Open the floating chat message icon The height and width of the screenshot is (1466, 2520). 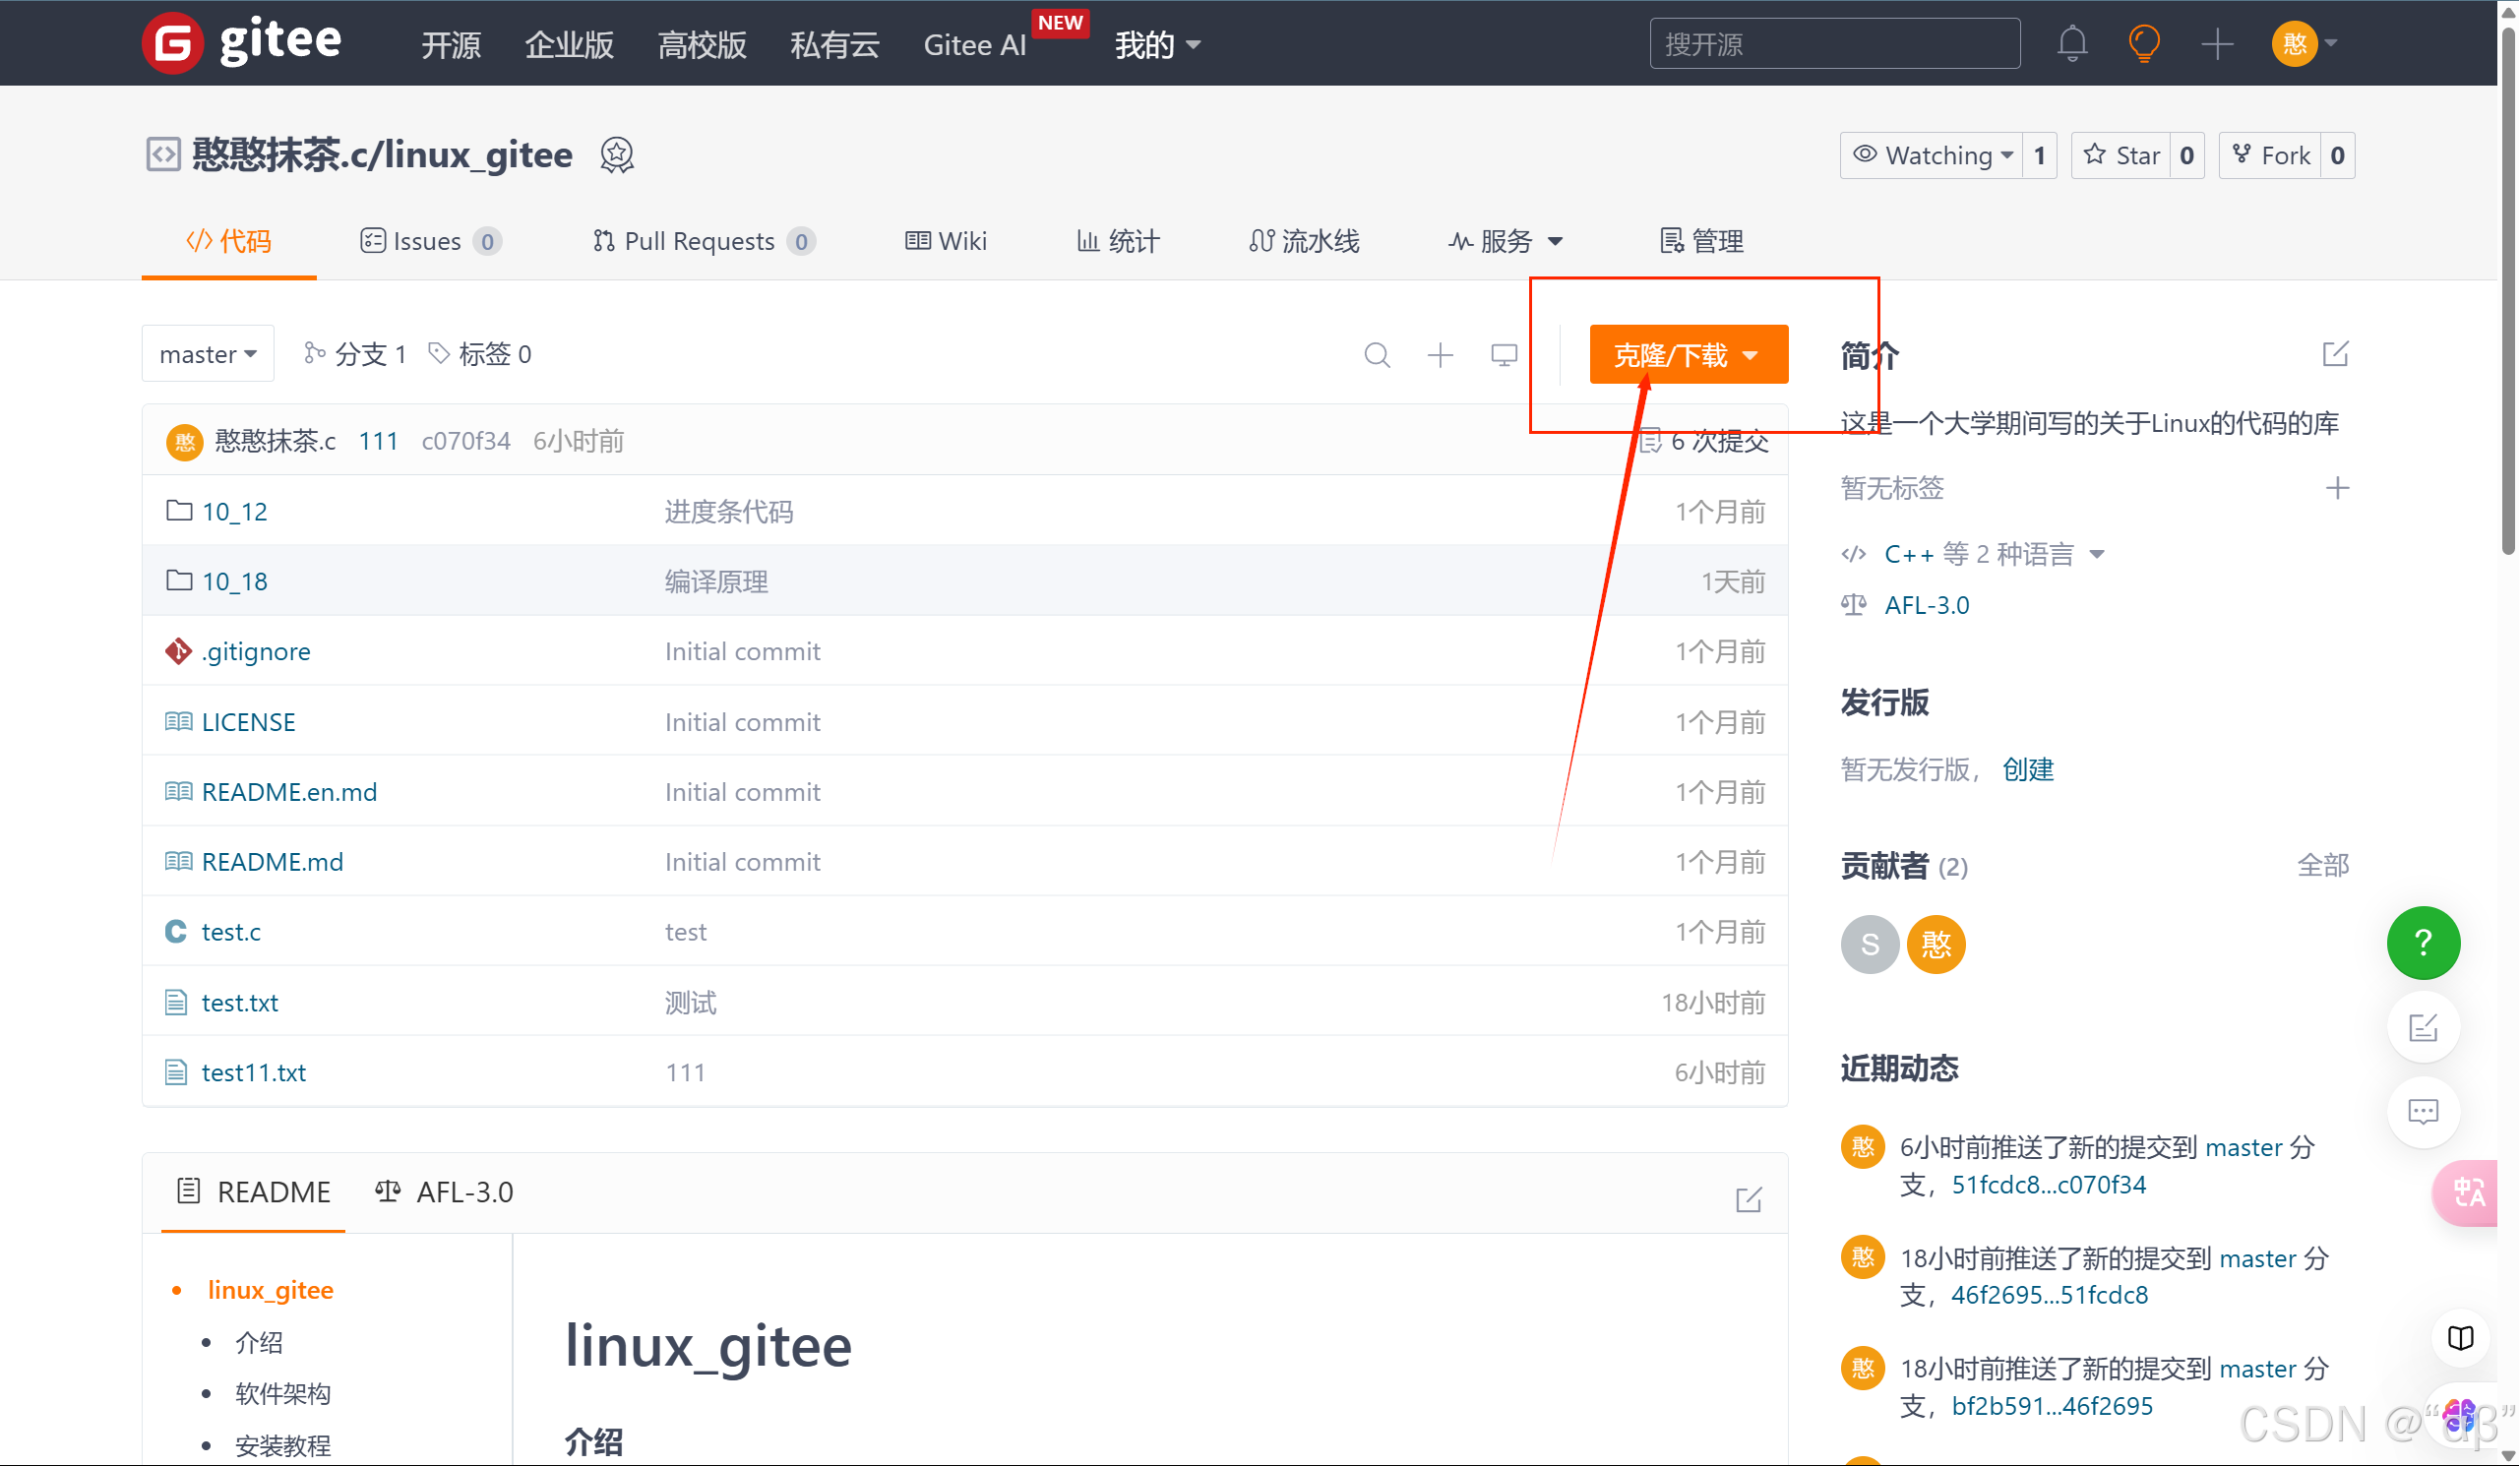point(2423,1111)
